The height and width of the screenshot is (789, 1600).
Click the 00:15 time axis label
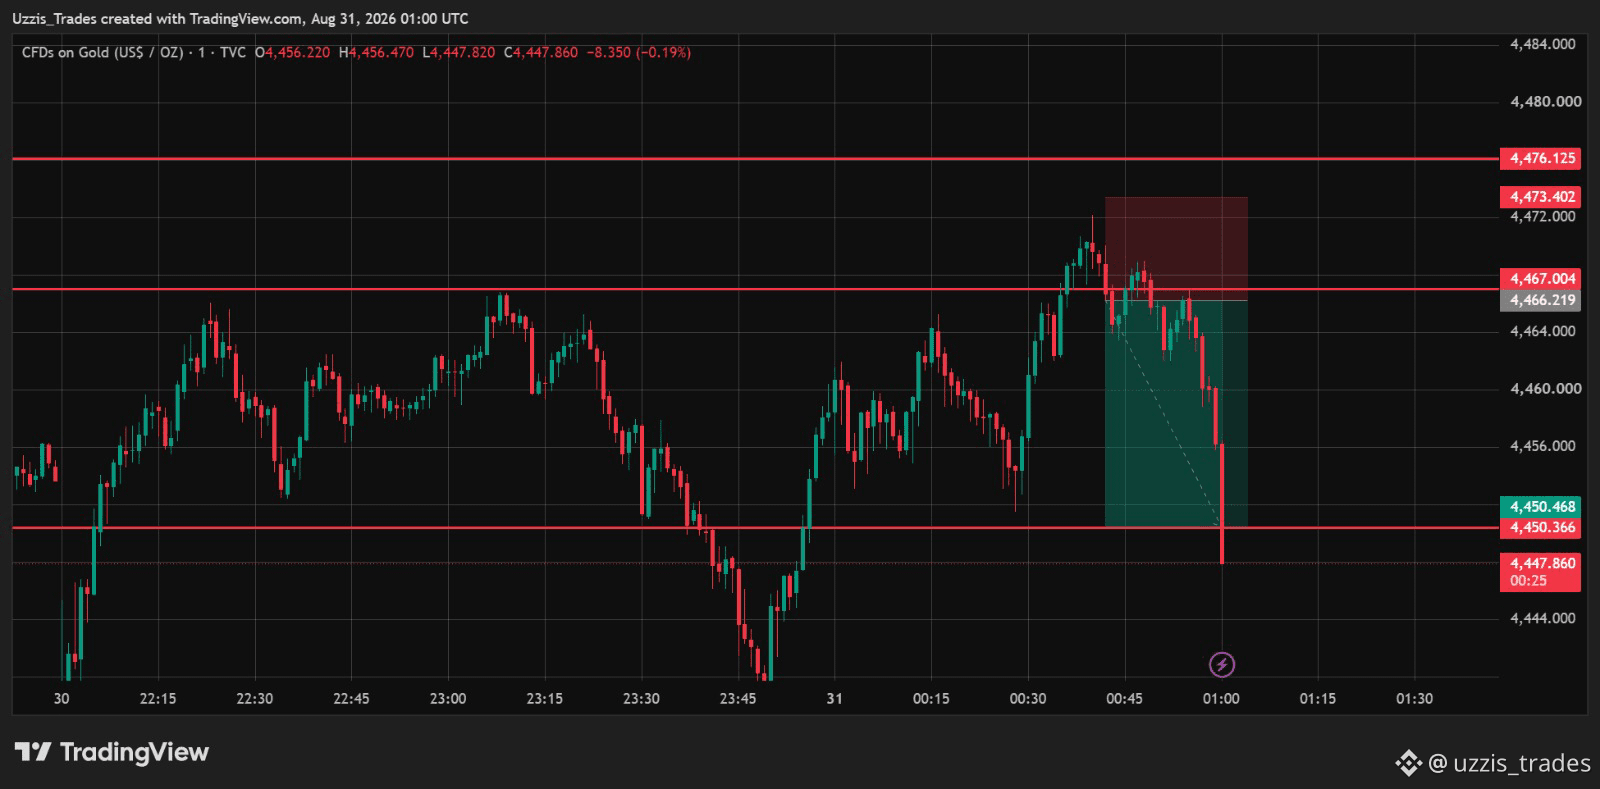coord(931,699)
